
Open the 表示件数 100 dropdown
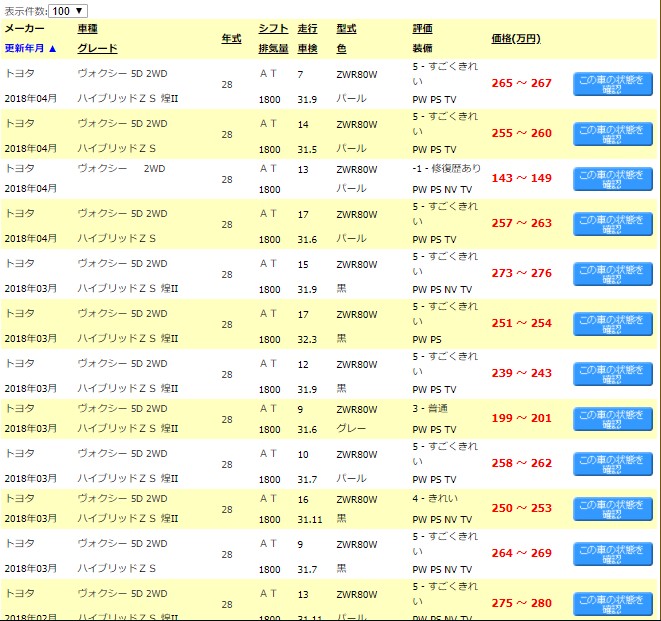(68, 11)
